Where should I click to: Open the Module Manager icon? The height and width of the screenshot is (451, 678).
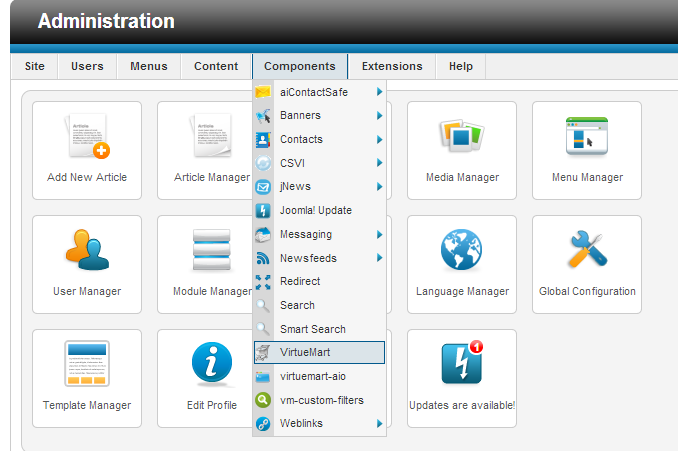click(x=211, y=249)
